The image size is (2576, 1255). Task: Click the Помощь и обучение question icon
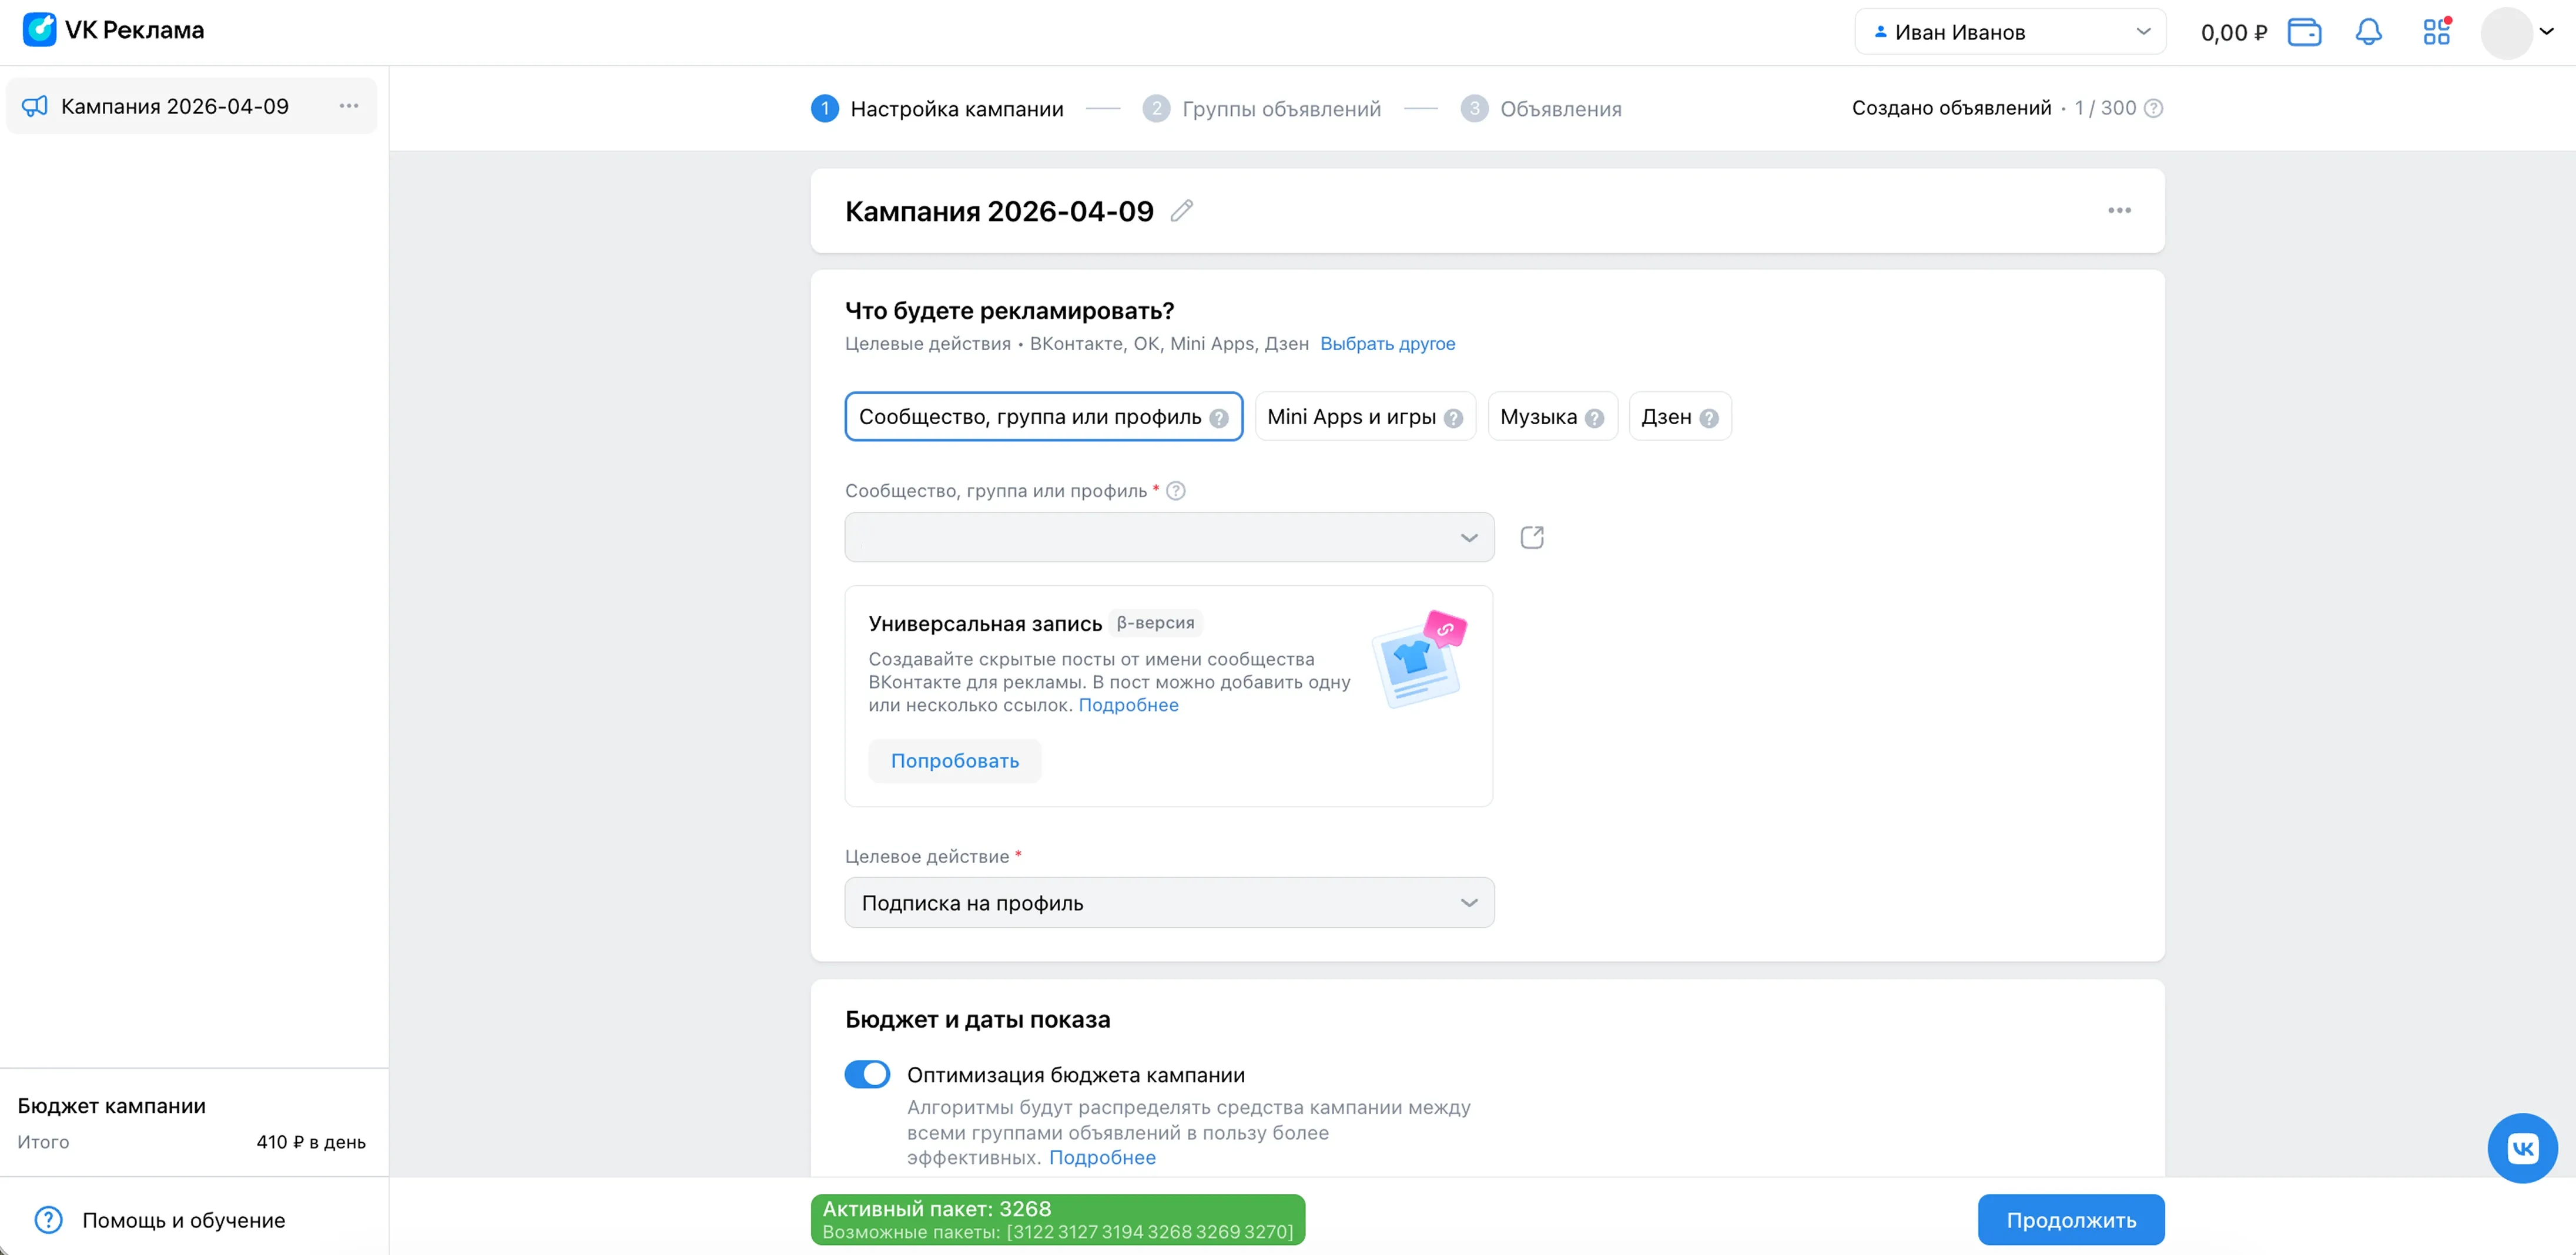tap(49, 1220)
